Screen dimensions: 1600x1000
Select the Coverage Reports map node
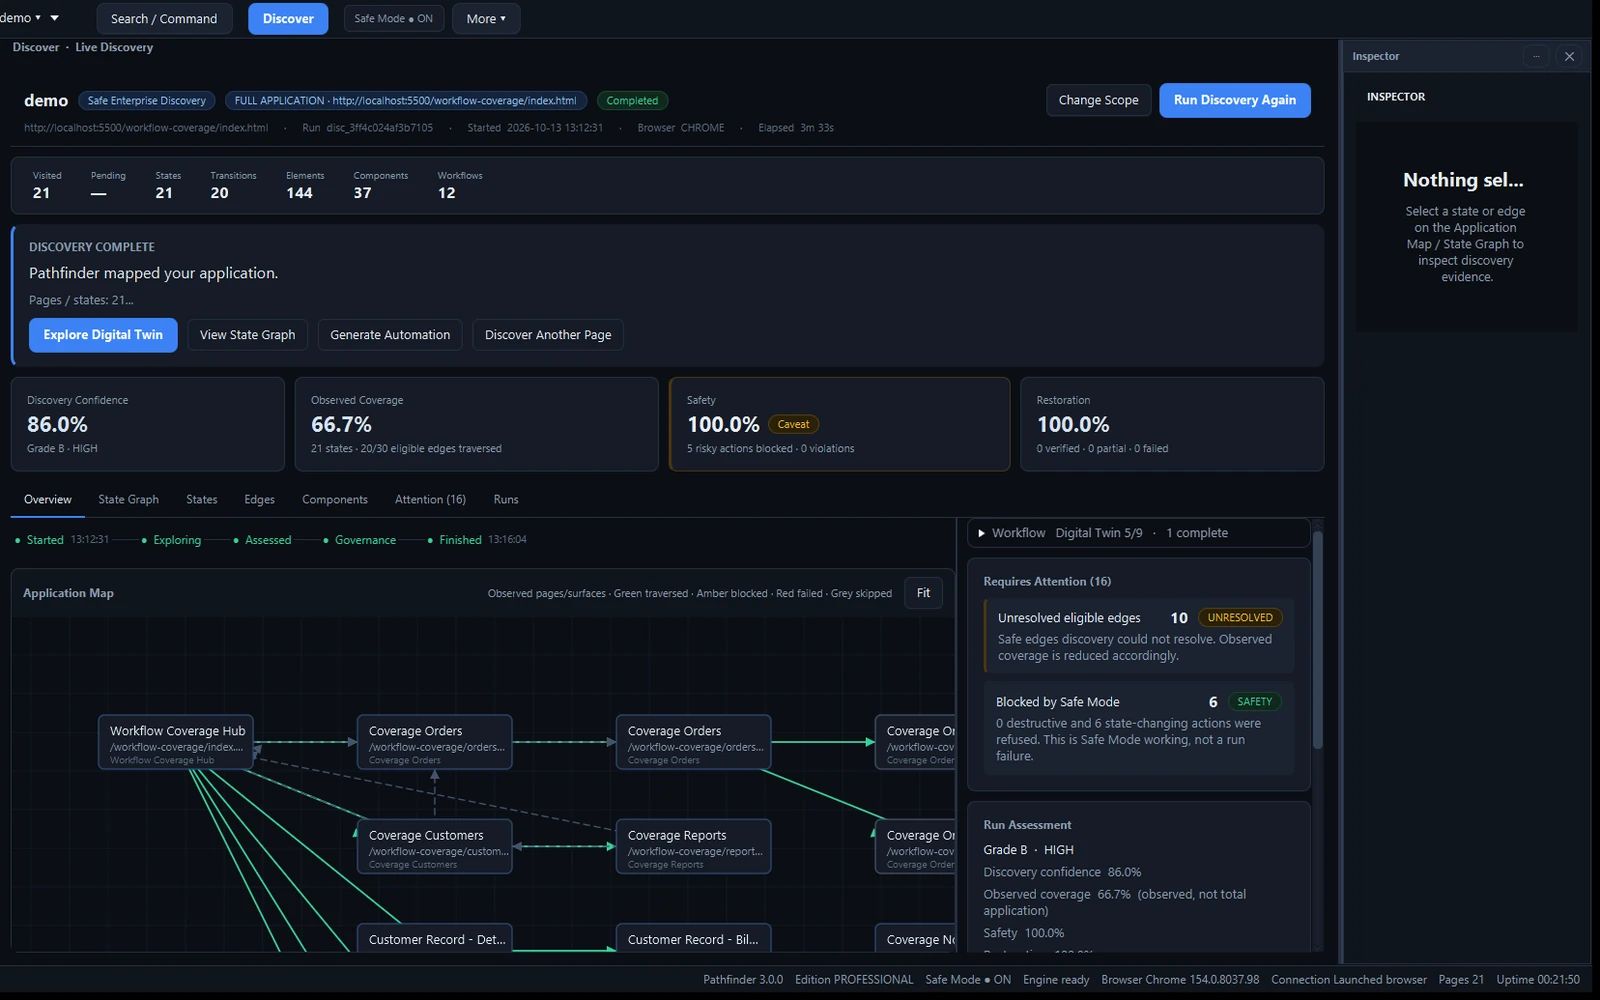tap(694, 847)
